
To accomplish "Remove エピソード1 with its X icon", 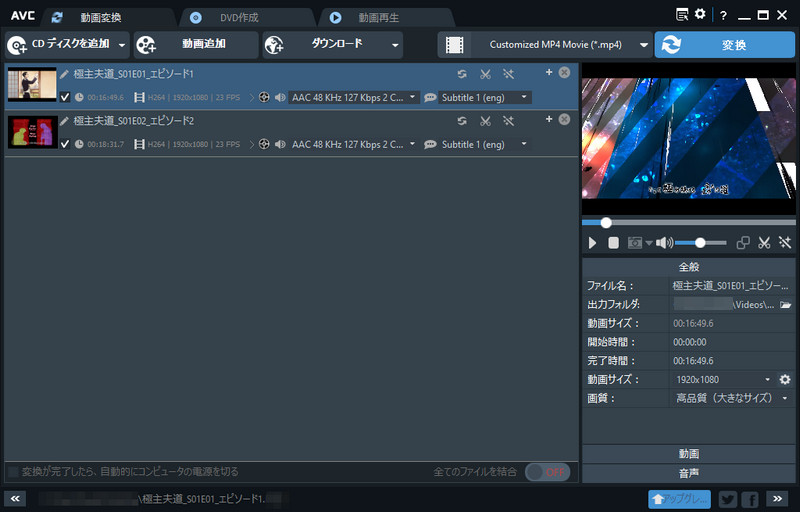I will 564,72.
